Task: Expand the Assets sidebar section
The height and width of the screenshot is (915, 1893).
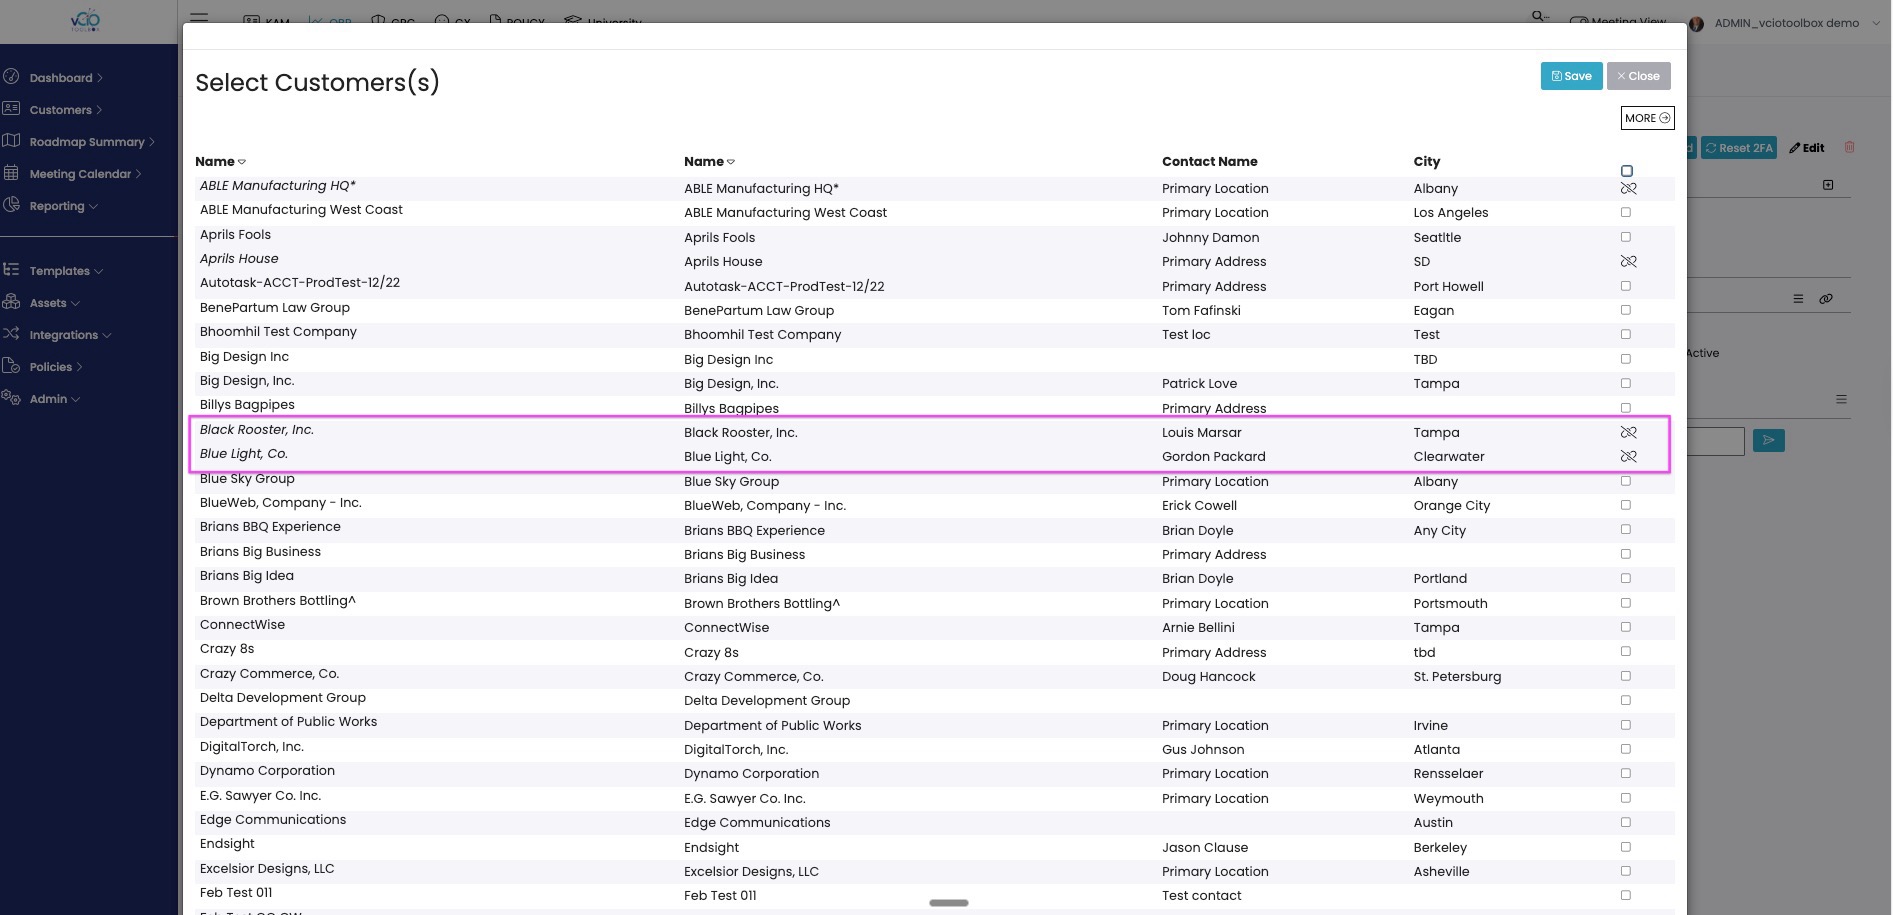Action: coord(54,303)
